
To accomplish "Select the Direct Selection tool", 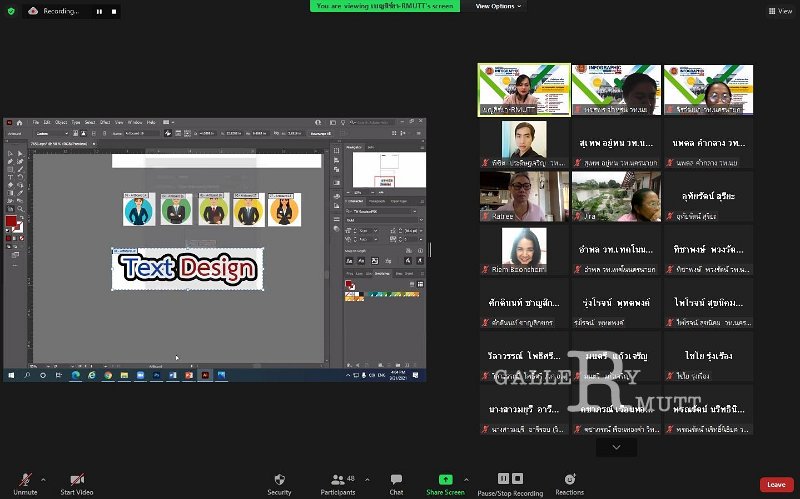I will 20,154.
